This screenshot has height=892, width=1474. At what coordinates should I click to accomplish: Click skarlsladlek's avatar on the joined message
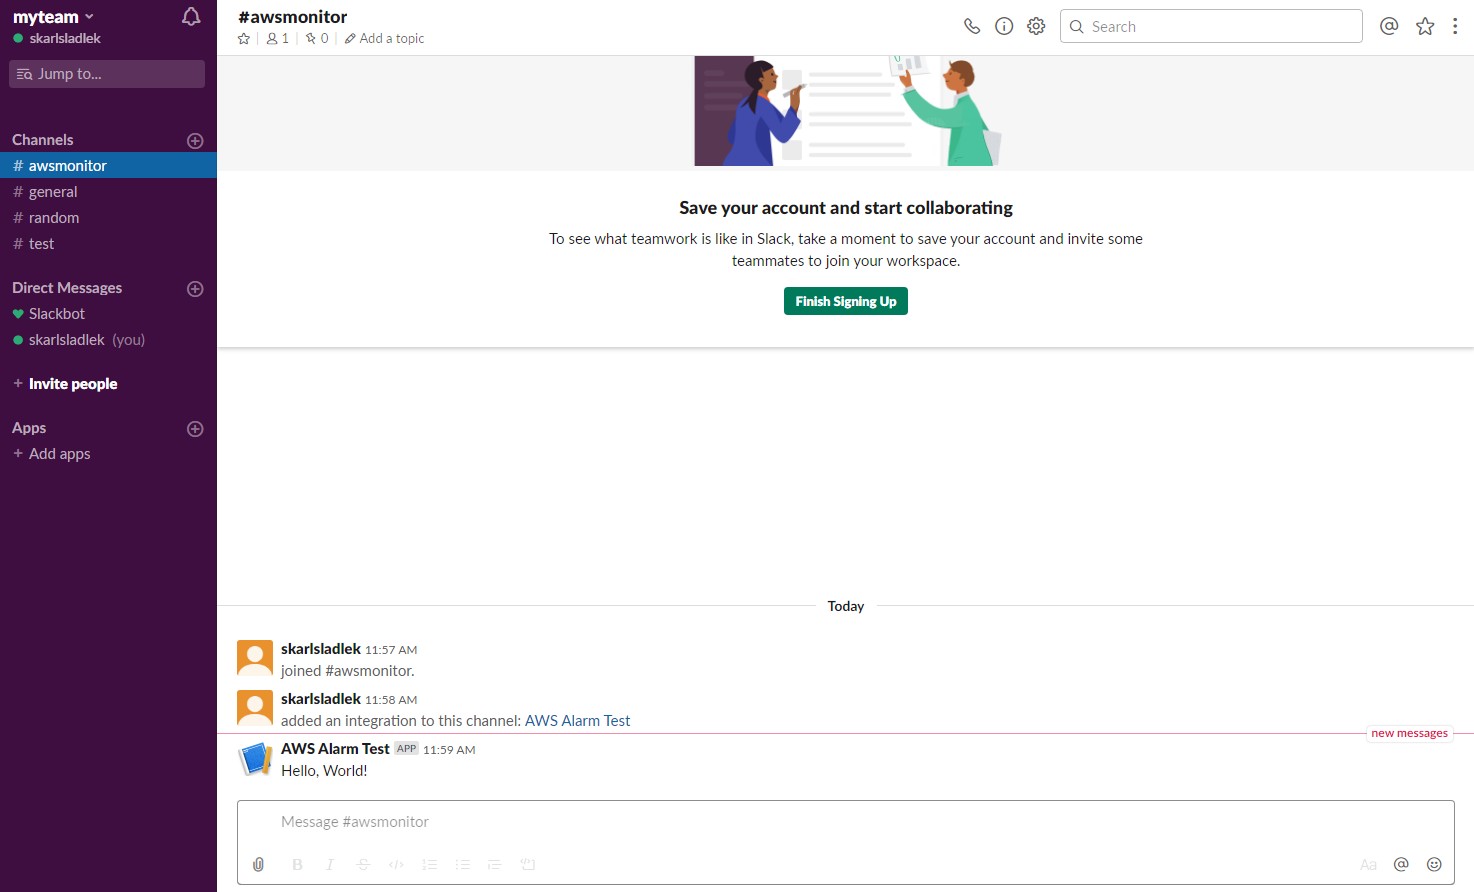coord(255,658)
